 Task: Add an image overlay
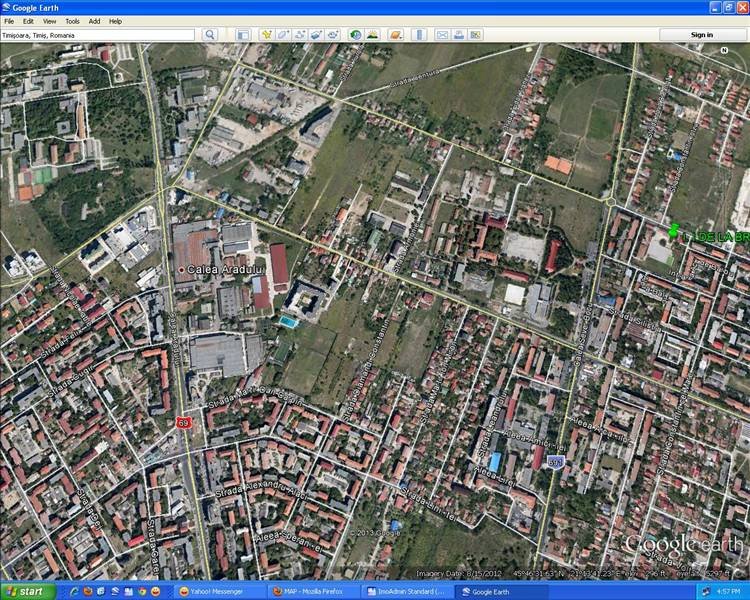click(315, 34)
